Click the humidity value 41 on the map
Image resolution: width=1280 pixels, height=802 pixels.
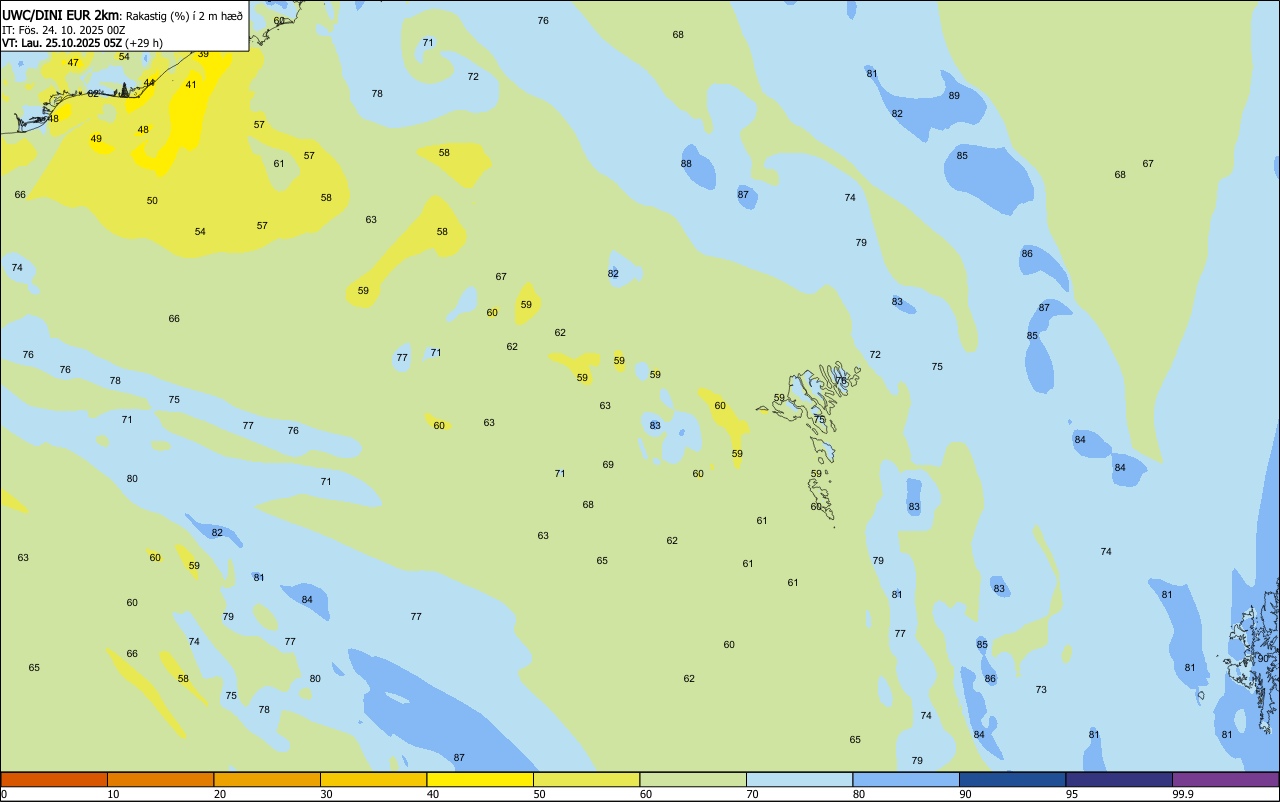(x=191, y=85)
